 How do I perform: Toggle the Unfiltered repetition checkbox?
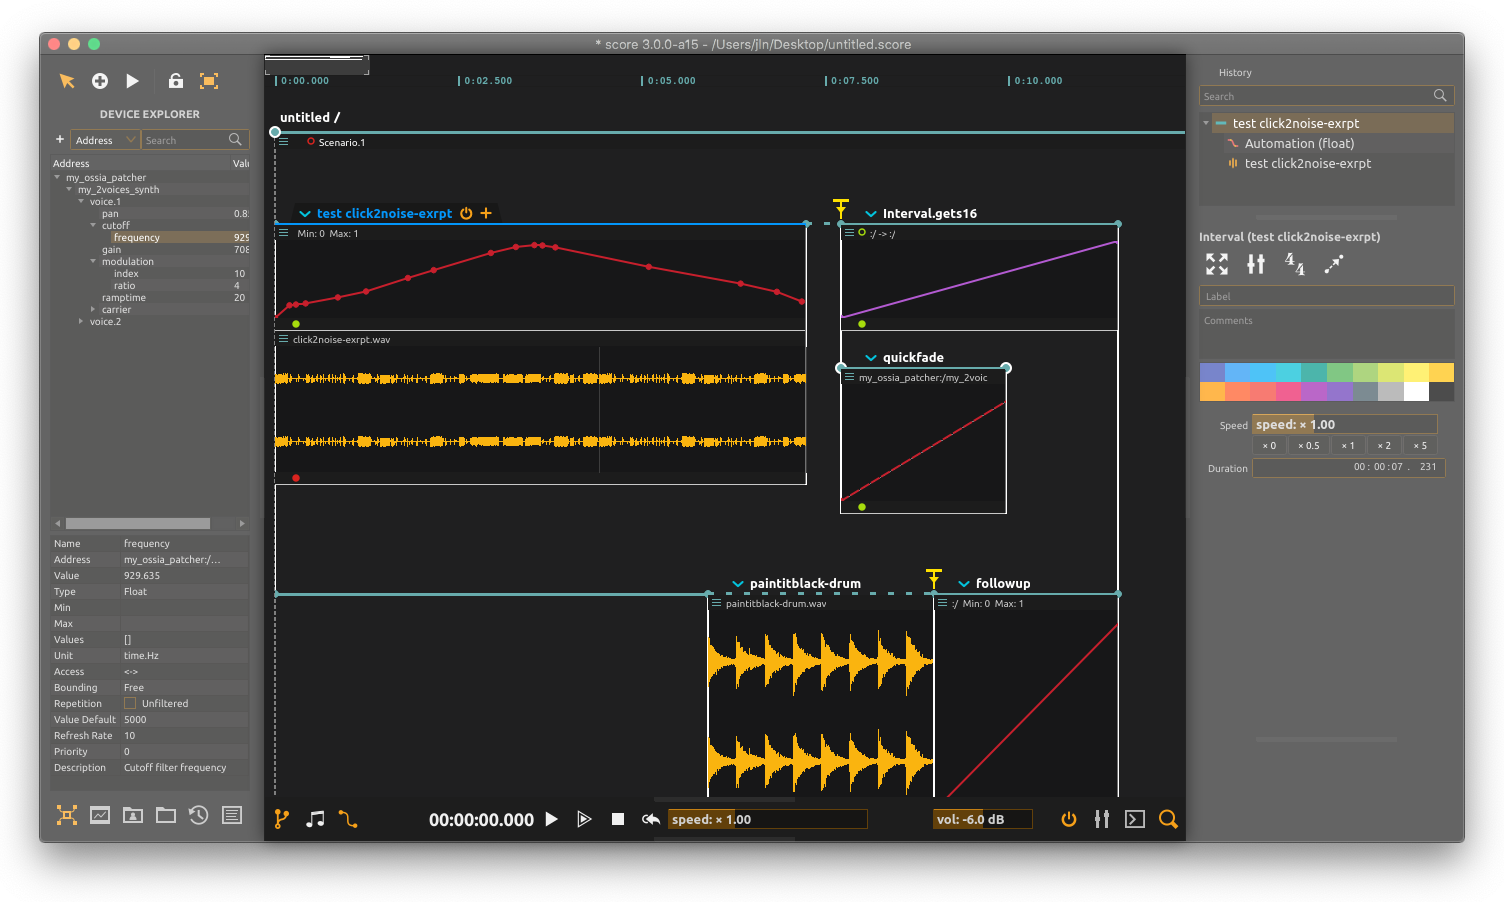[130, 703]
